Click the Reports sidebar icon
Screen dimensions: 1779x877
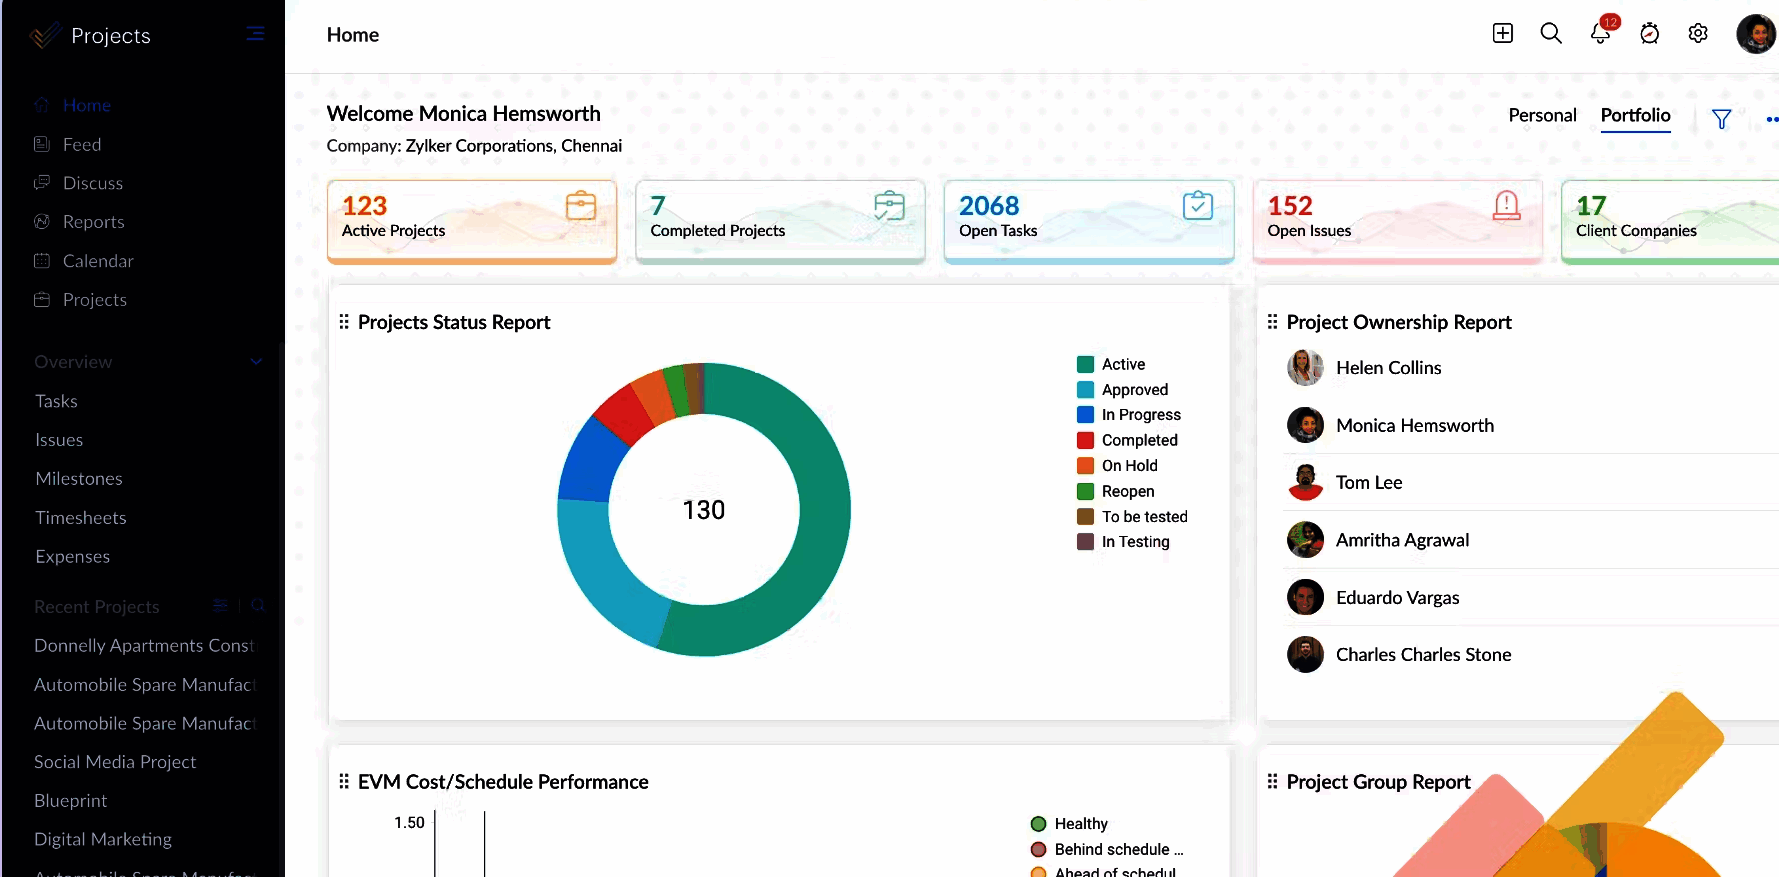pos(41,222)
